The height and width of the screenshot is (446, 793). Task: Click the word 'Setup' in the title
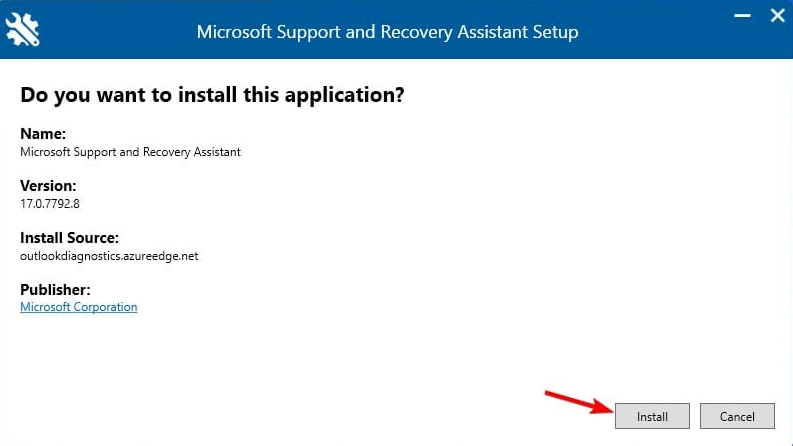pos(555,32)
